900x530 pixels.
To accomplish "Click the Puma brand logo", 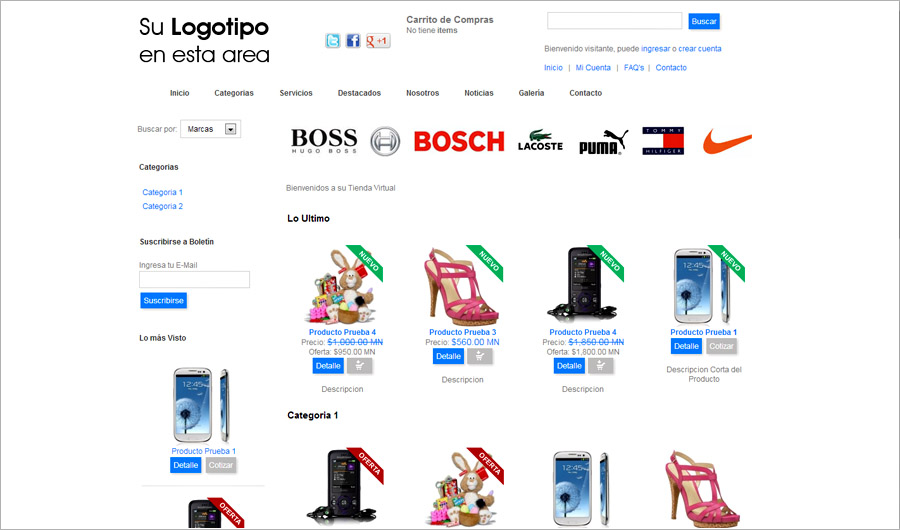I will point(603,142).
